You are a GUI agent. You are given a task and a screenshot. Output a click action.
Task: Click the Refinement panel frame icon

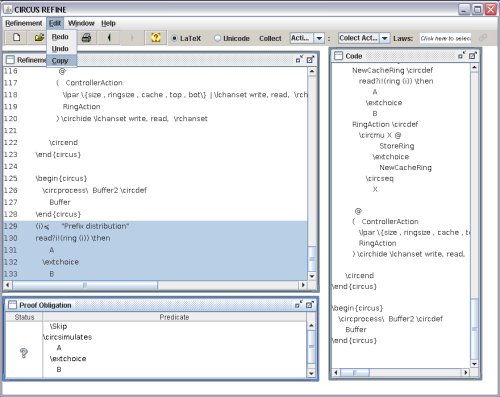pos(10,60)
